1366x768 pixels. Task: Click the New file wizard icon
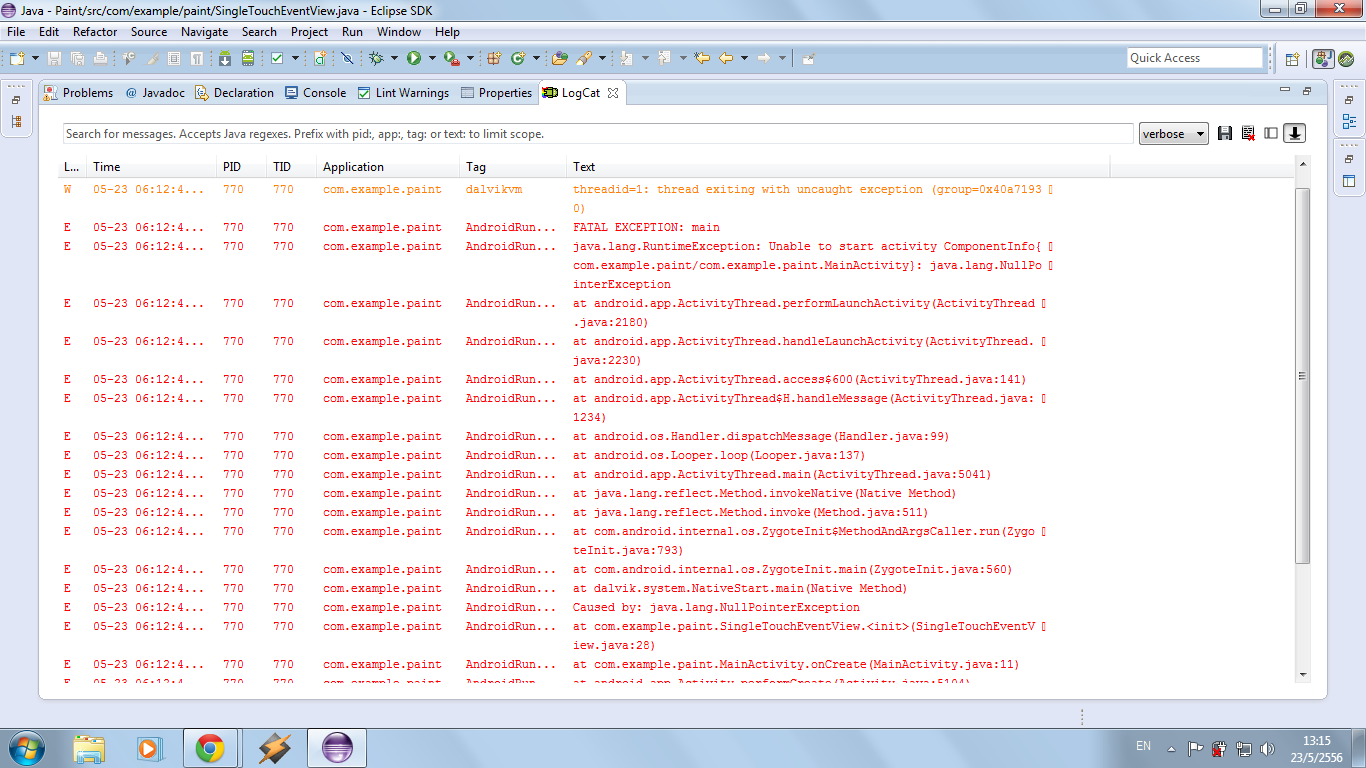(17, 58)
